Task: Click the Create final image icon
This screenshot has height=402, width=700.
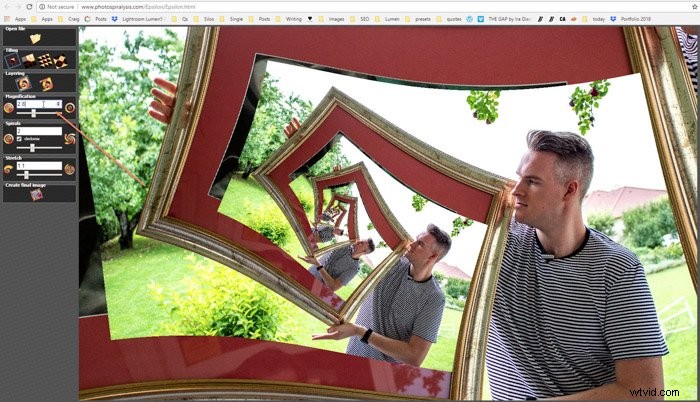Action: click(37, 194)
